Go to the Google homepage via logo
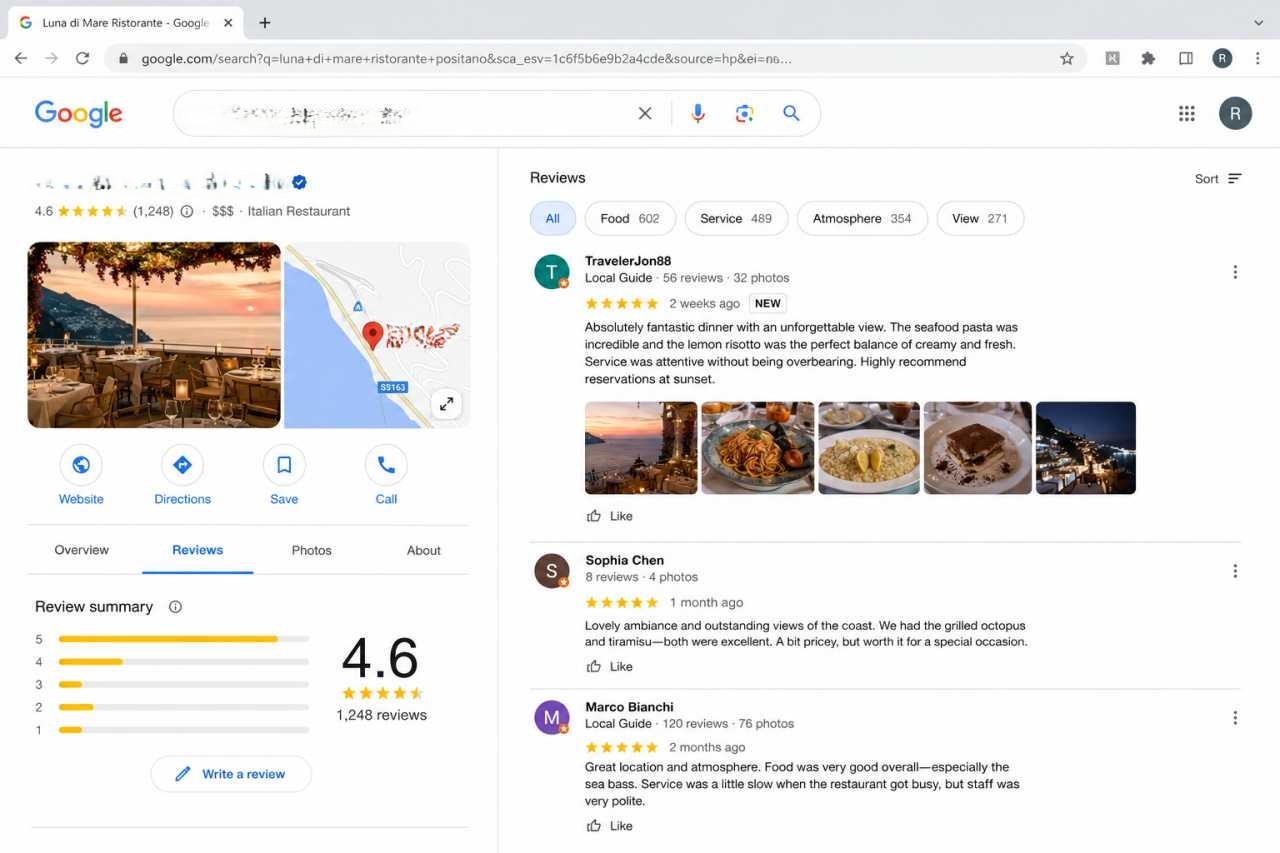 click(x=78, y=114)
